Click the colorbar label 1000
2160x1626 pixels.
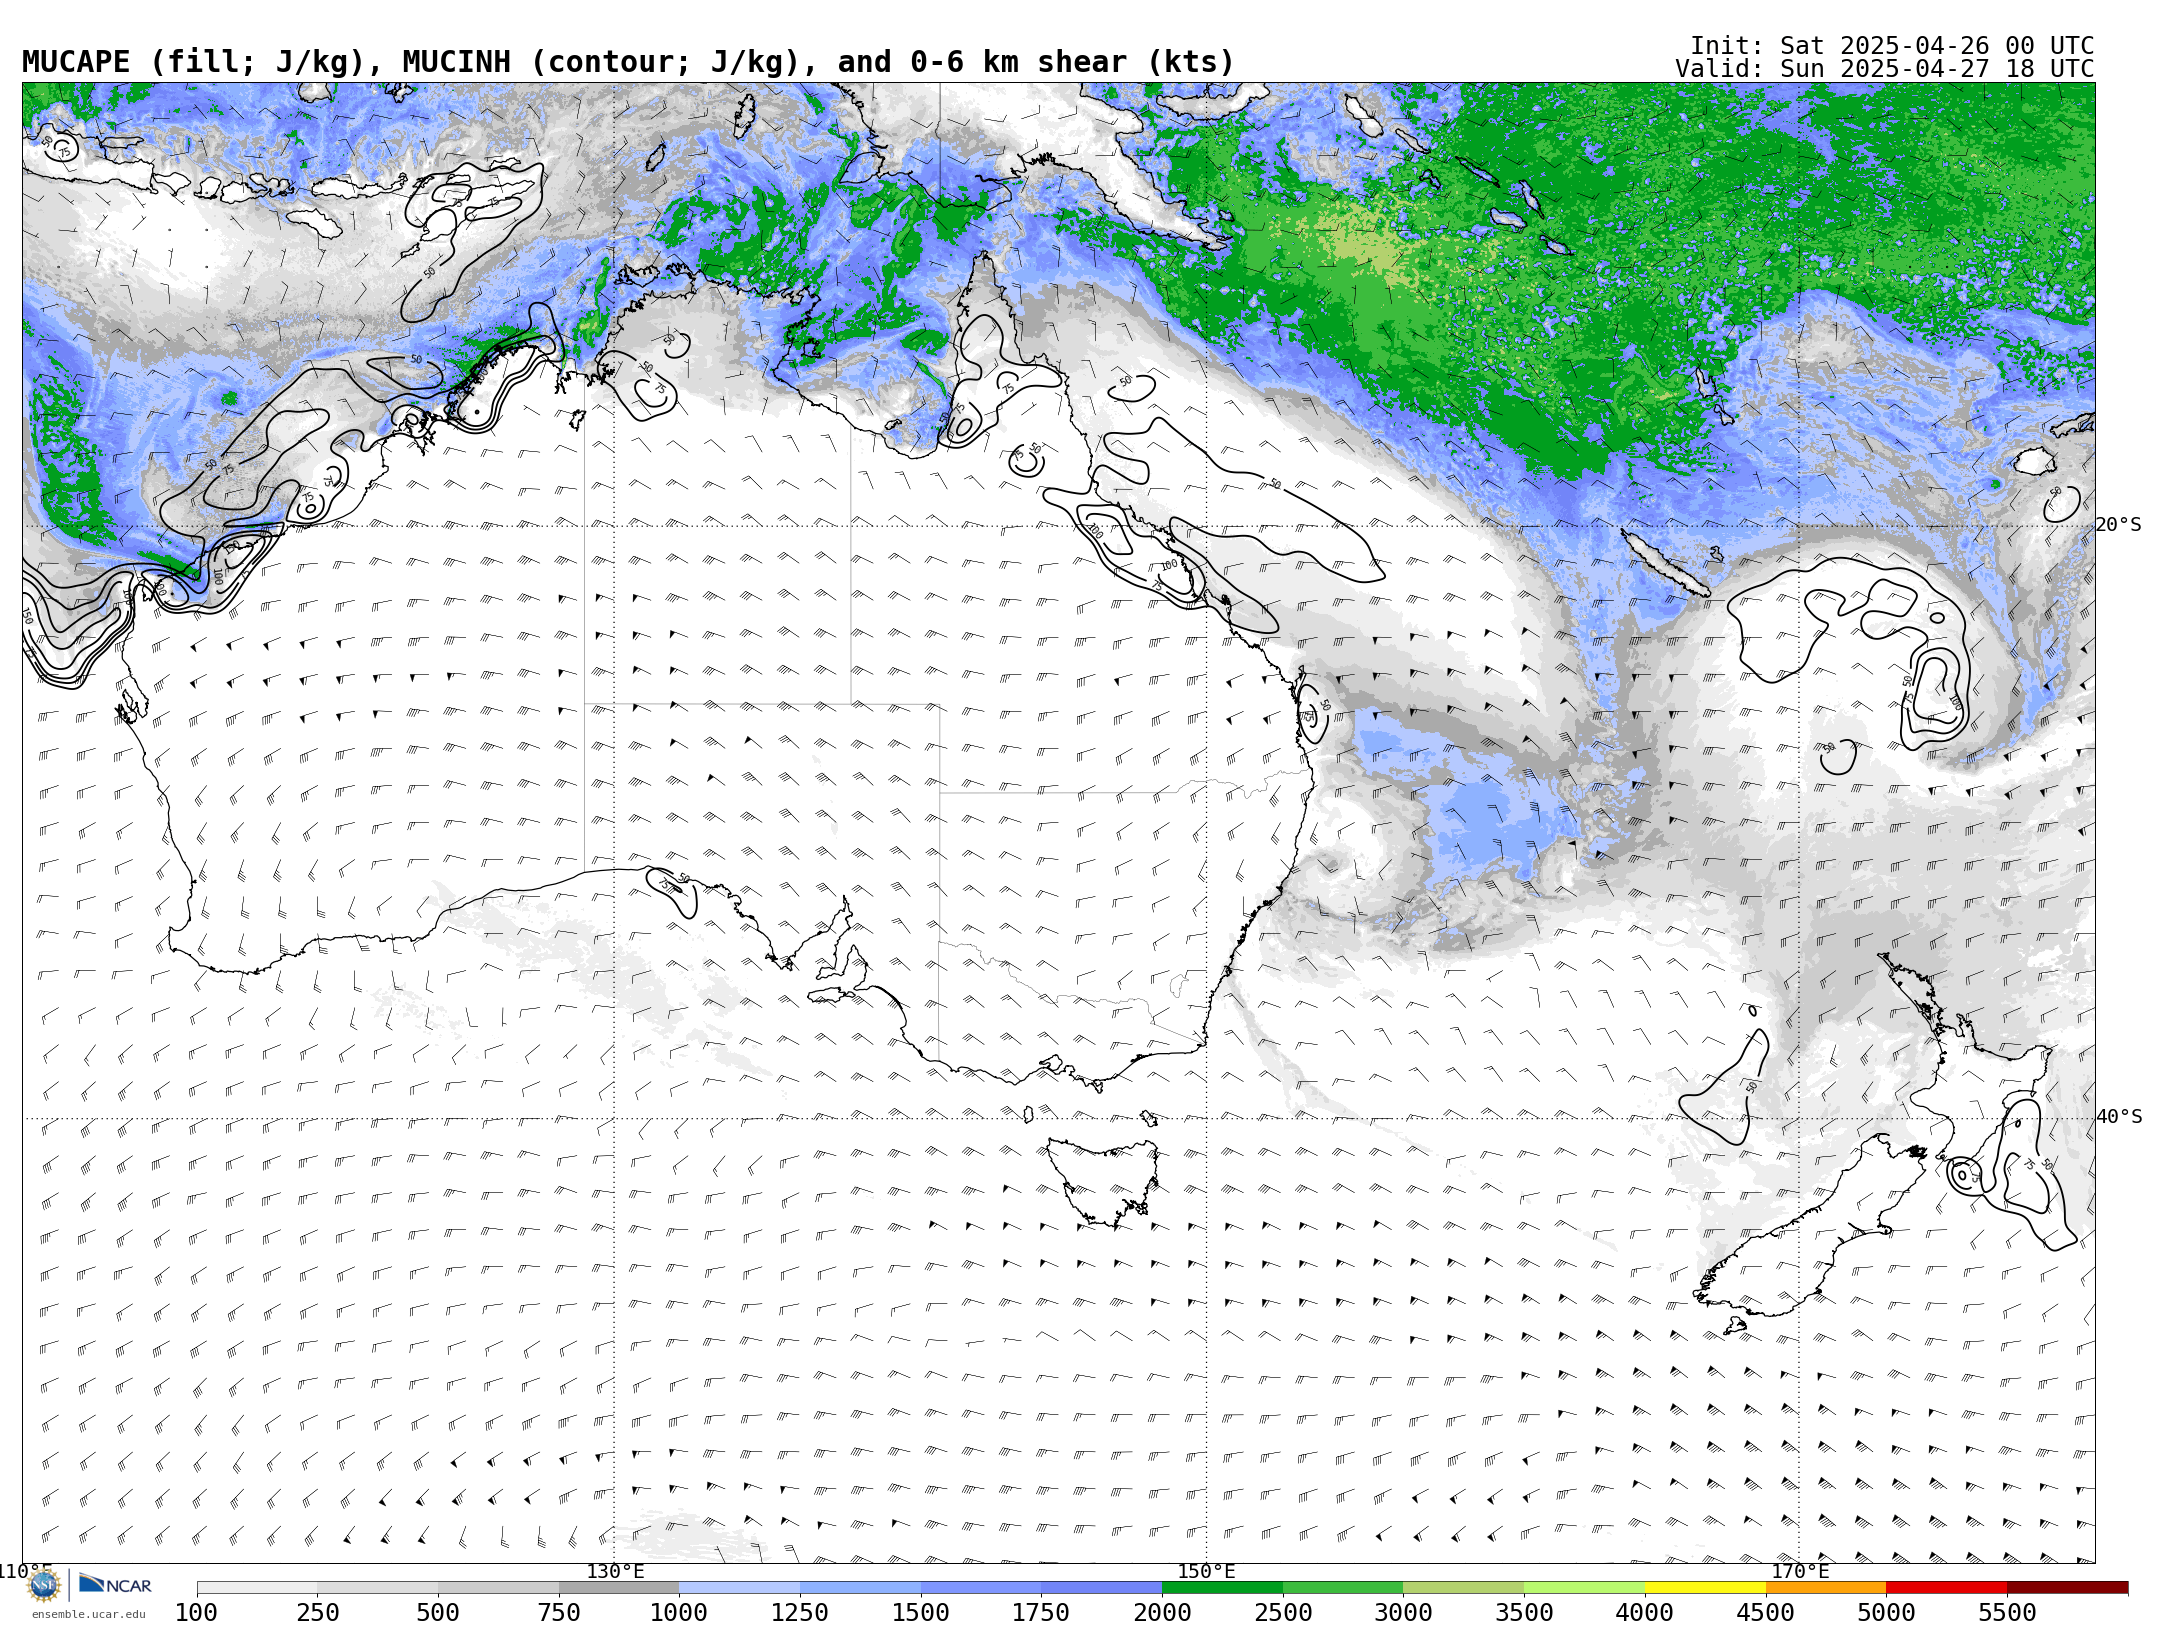(680, 1613)
